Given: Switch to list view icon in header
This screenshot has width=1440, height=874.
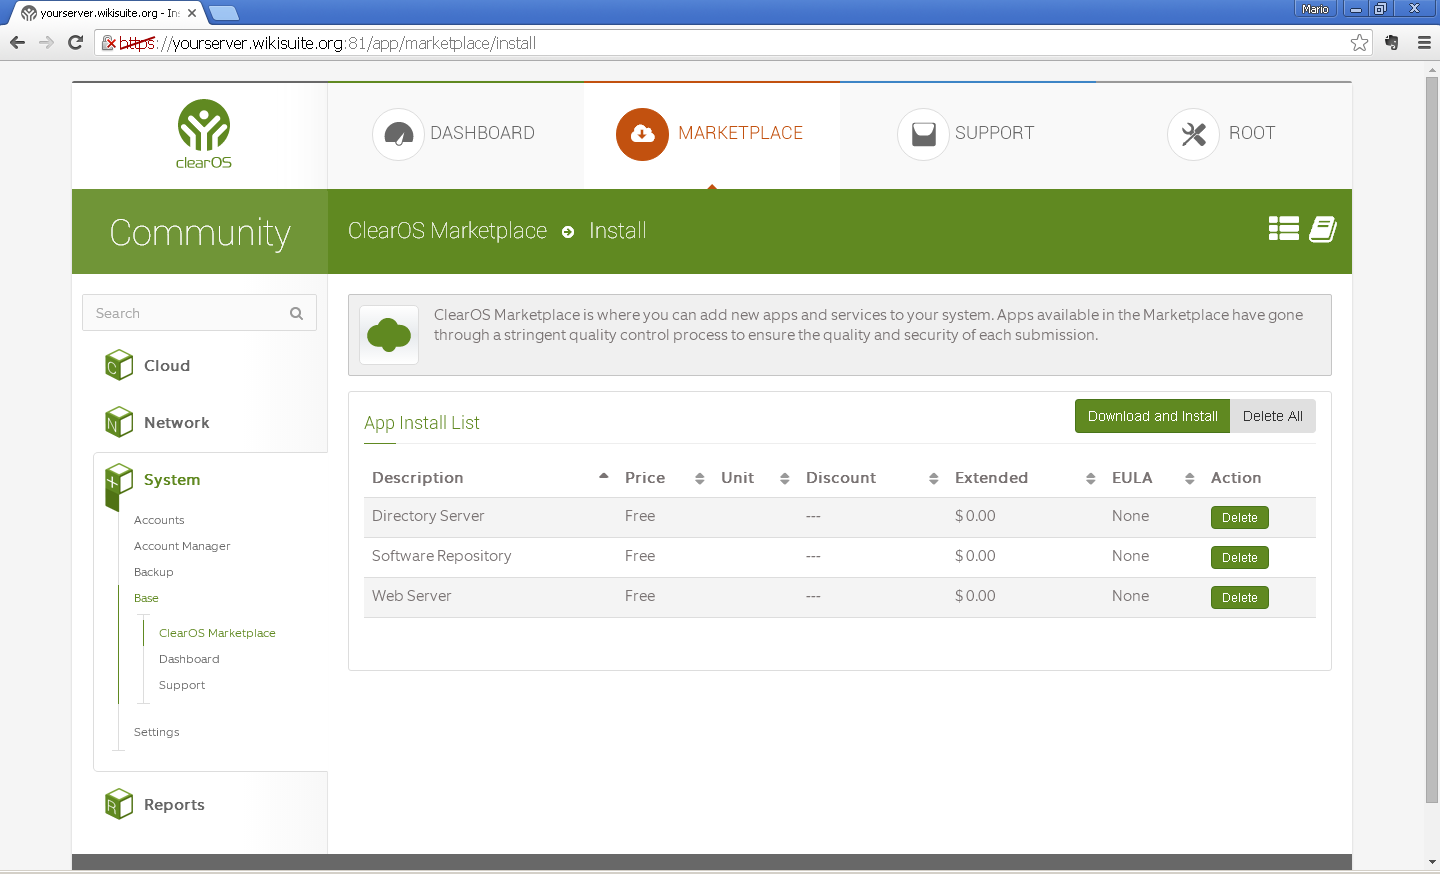Looking at the screenshot, I should [1283, 229].
